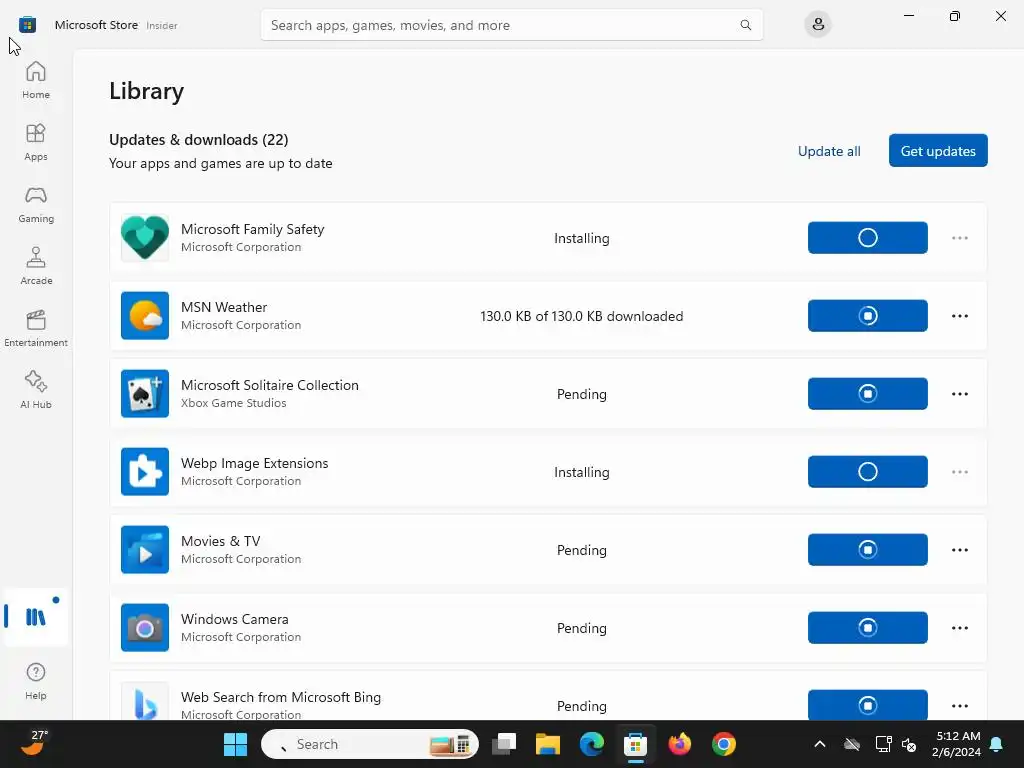Select the Webp Image Extensions title

pos(255,463)
